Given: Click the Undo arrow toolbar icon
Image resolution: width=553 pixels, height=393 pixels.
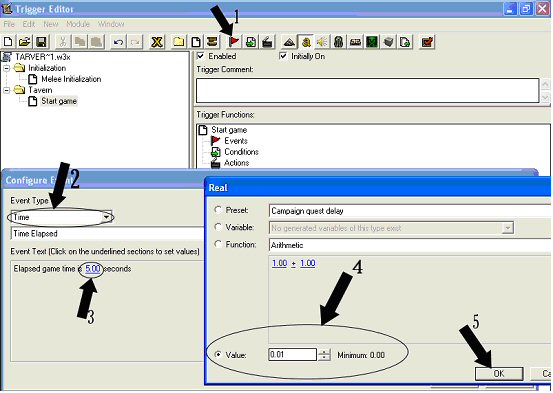Looking at the screenshot, I should pyautogui.click(x=118, y=42).
